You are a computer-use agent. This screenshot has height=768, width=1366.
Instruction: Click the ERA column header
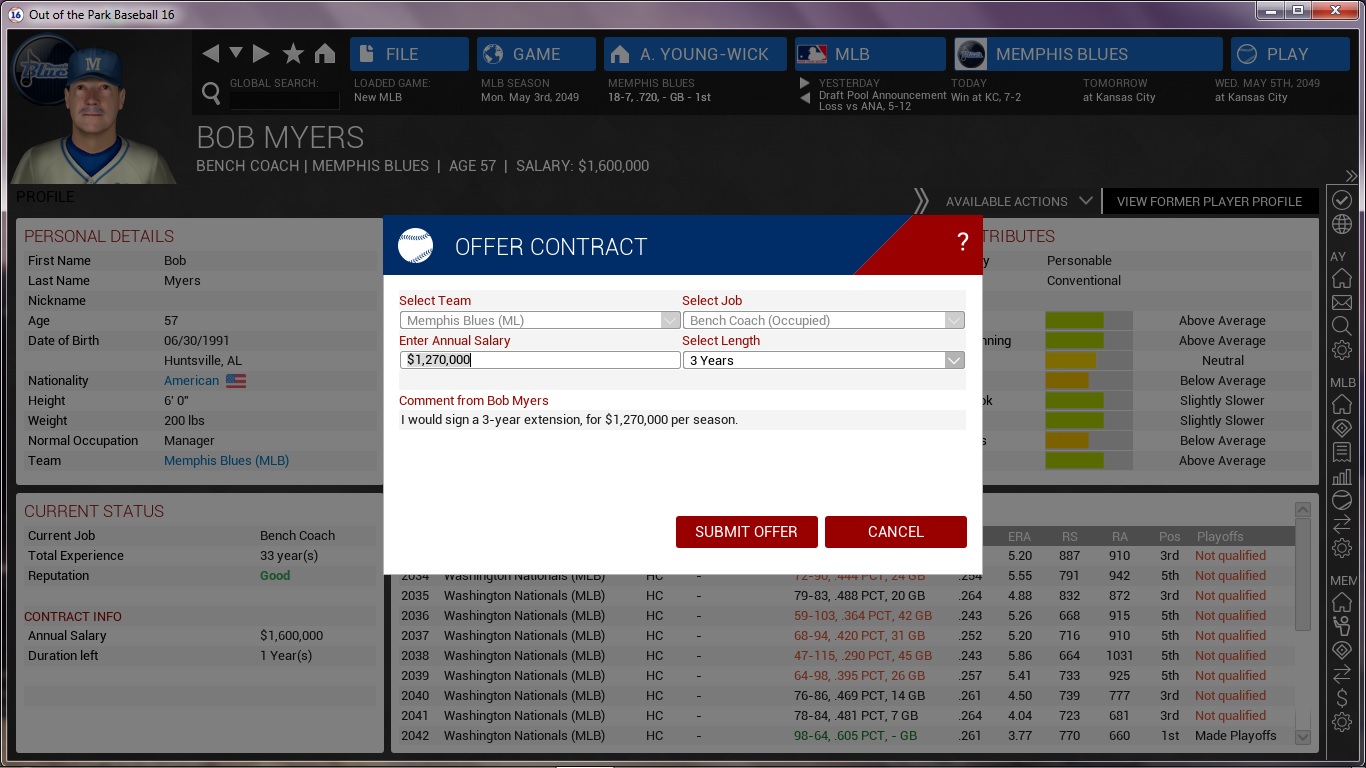[1019, 536]
